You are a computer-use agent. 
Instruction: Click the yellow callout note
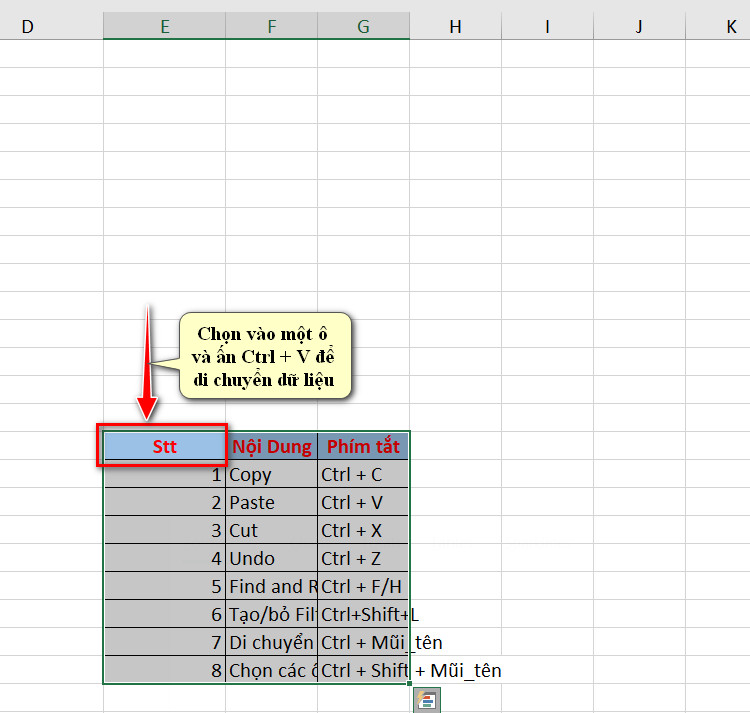pyautogui.click(x=265, y=356)
